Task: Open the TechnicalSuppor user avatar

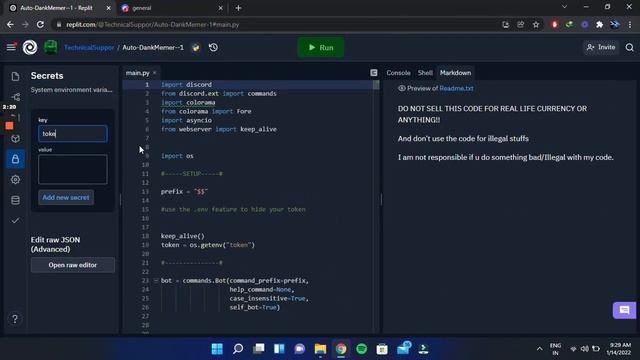Action: (51, 47)
